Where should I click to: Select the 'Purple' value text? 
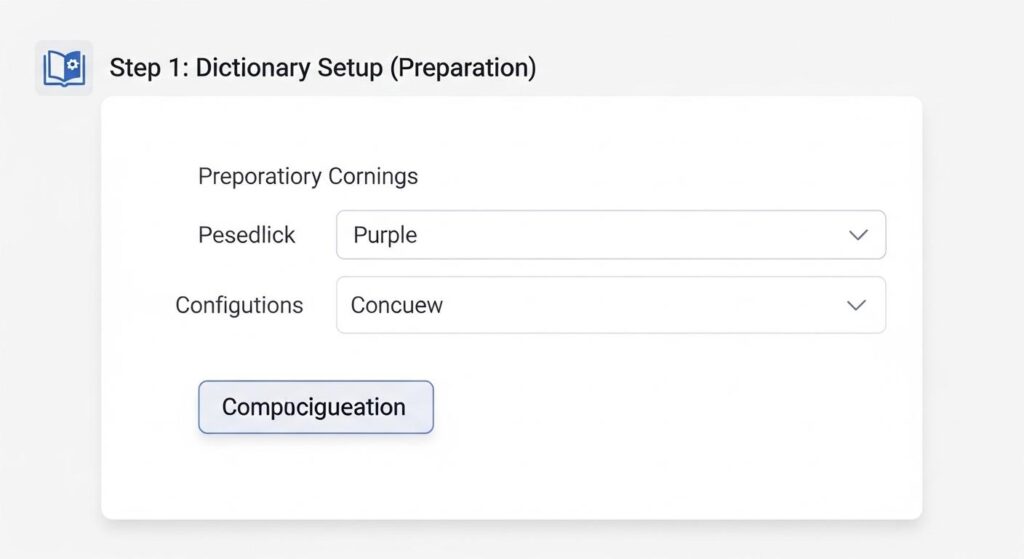click(x=385, y=235)
